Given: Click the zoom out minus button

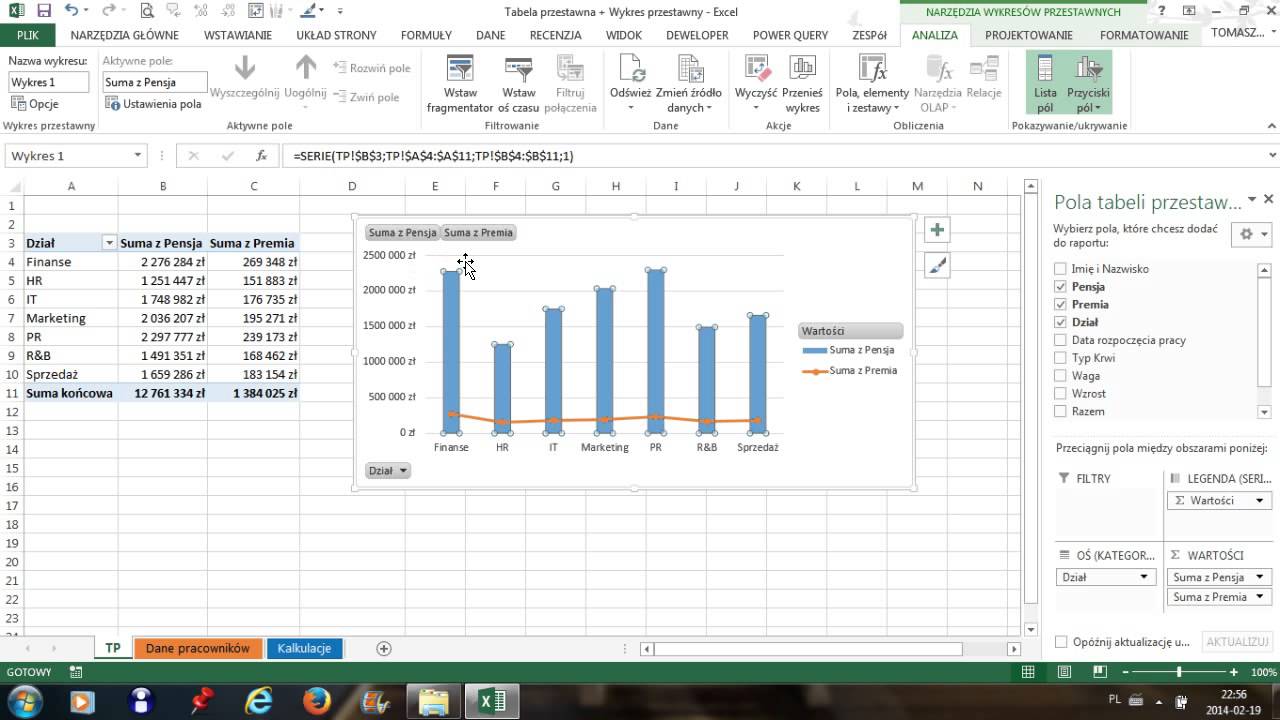Looking at the screenshot, I should pyautogui.click(x=1125, y=672).
